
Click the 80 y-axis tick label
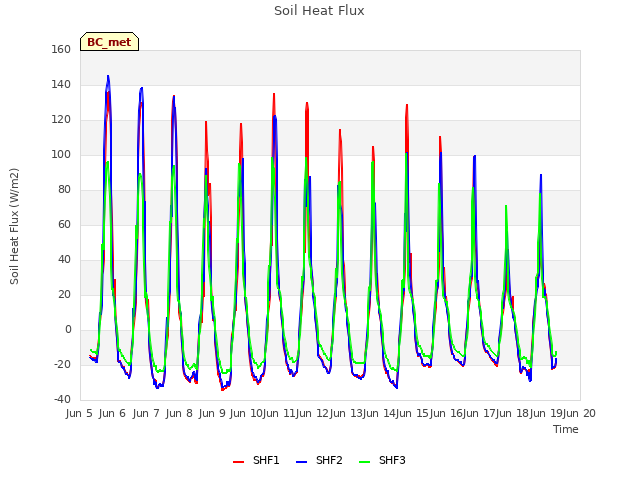pyautogui.click(x=64, y=189)
